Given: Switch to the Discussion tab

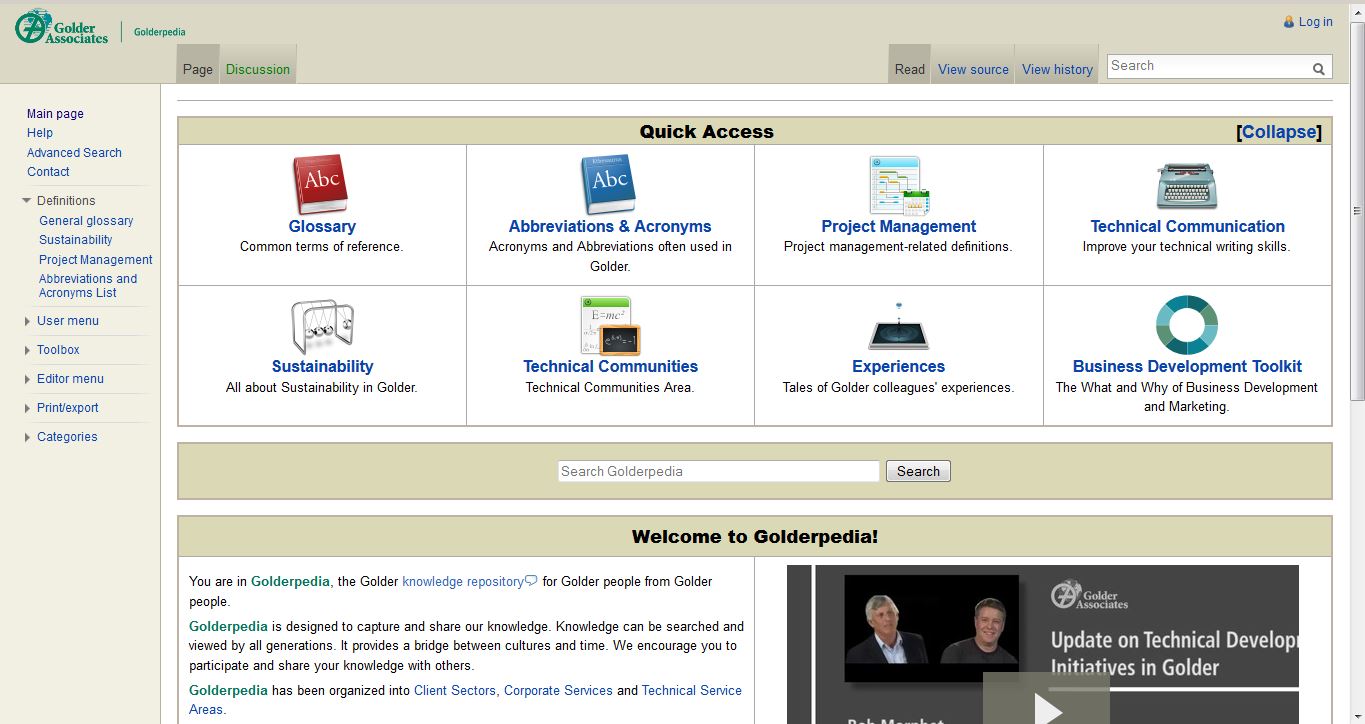Looking at the screenshot, I should point(258,69).
